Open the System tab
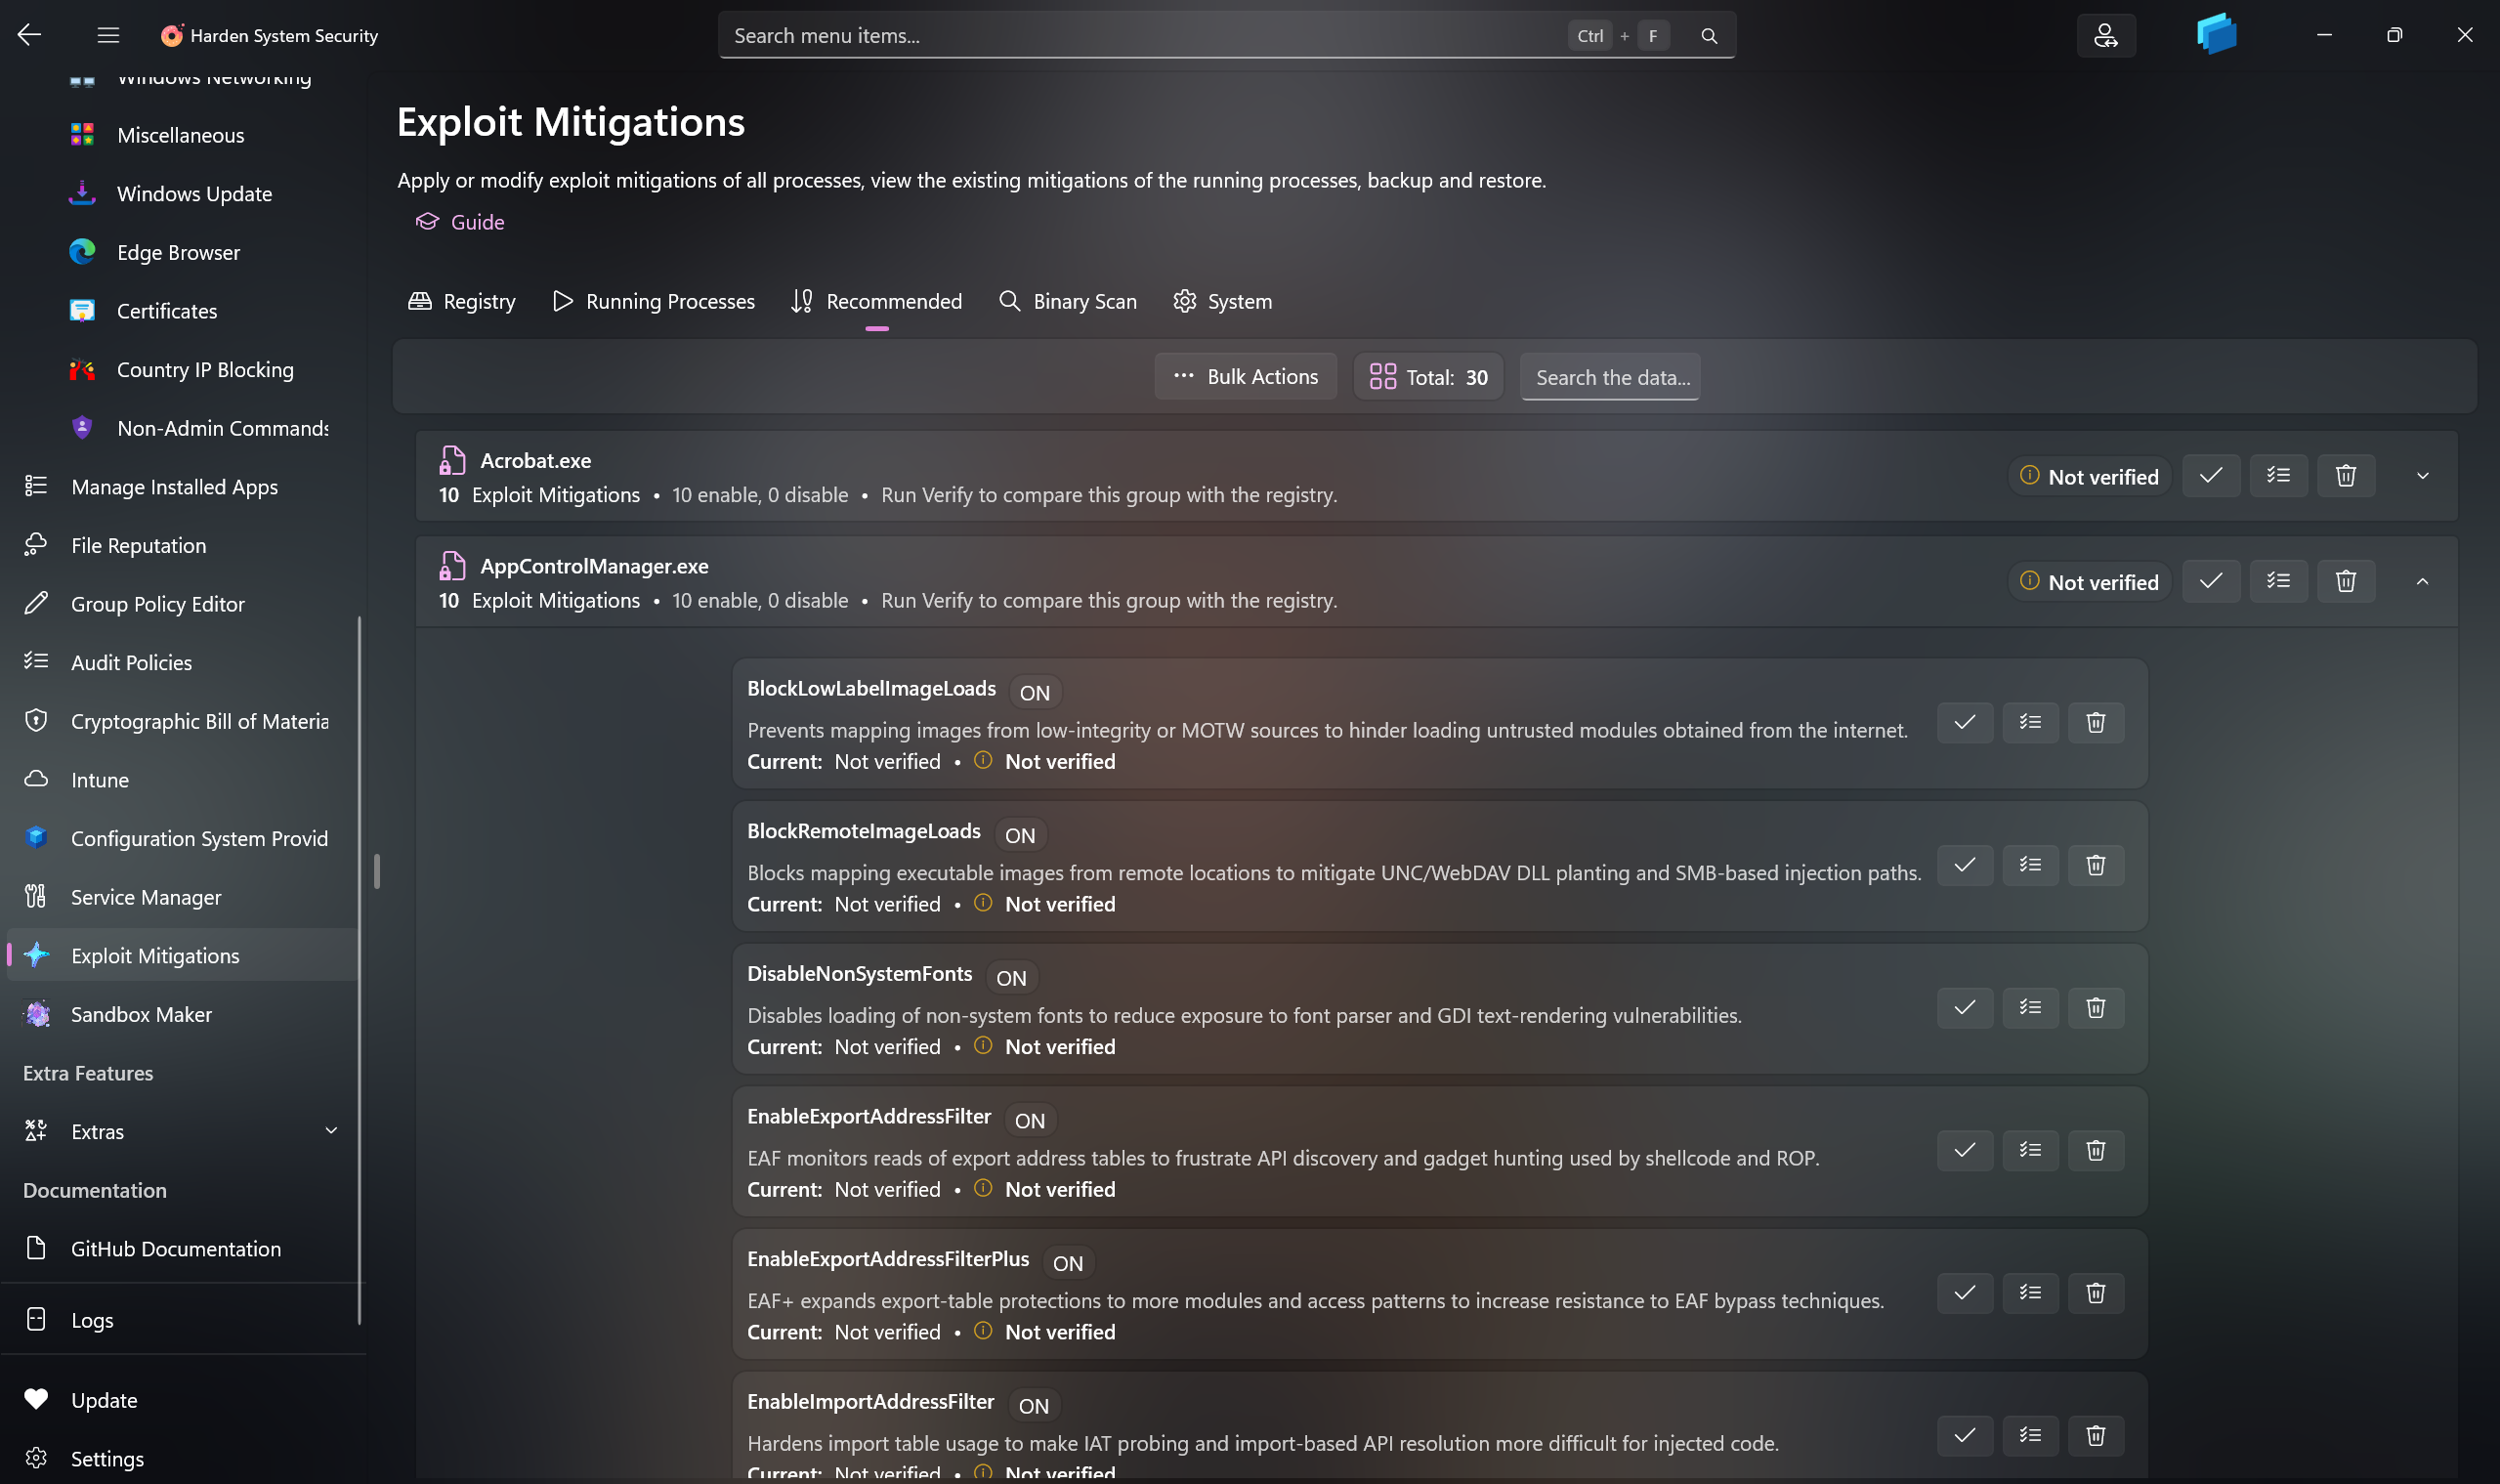Screen dimensions: 2500x1484 [x=1223, y=301]
